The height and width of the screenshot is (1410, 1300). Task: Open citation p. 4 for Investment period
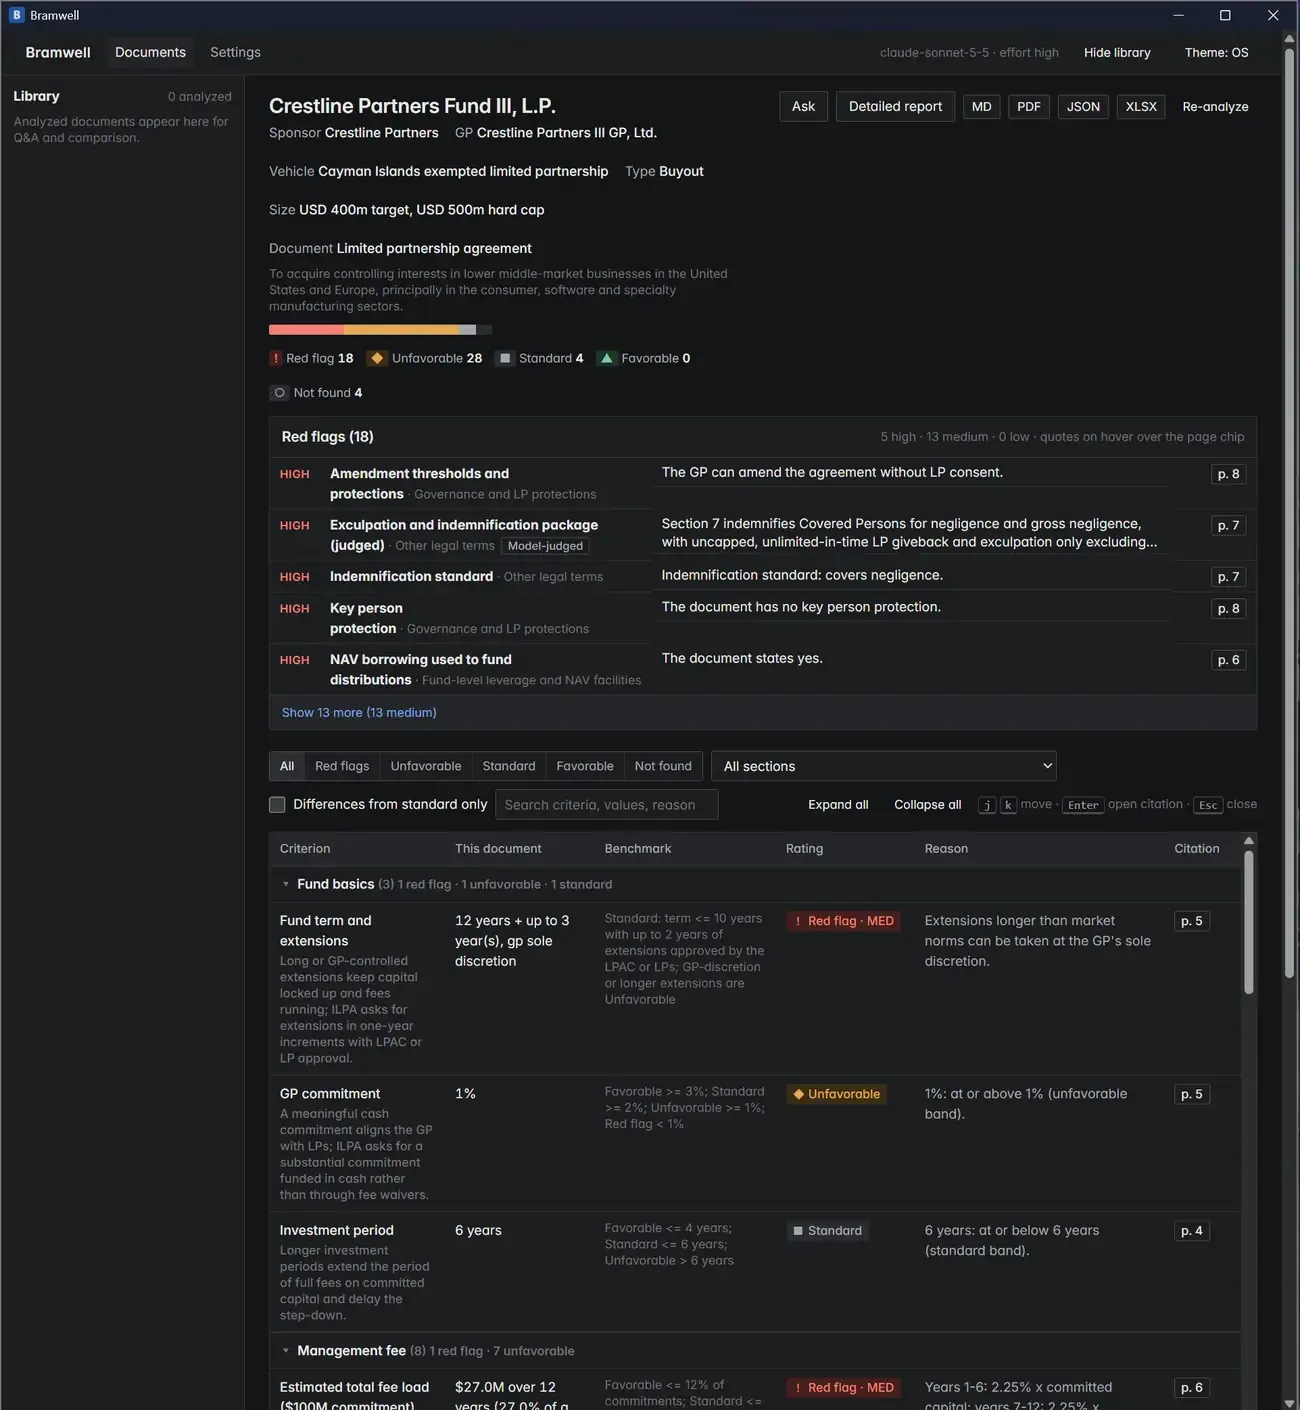(x=1192, y=1231)
